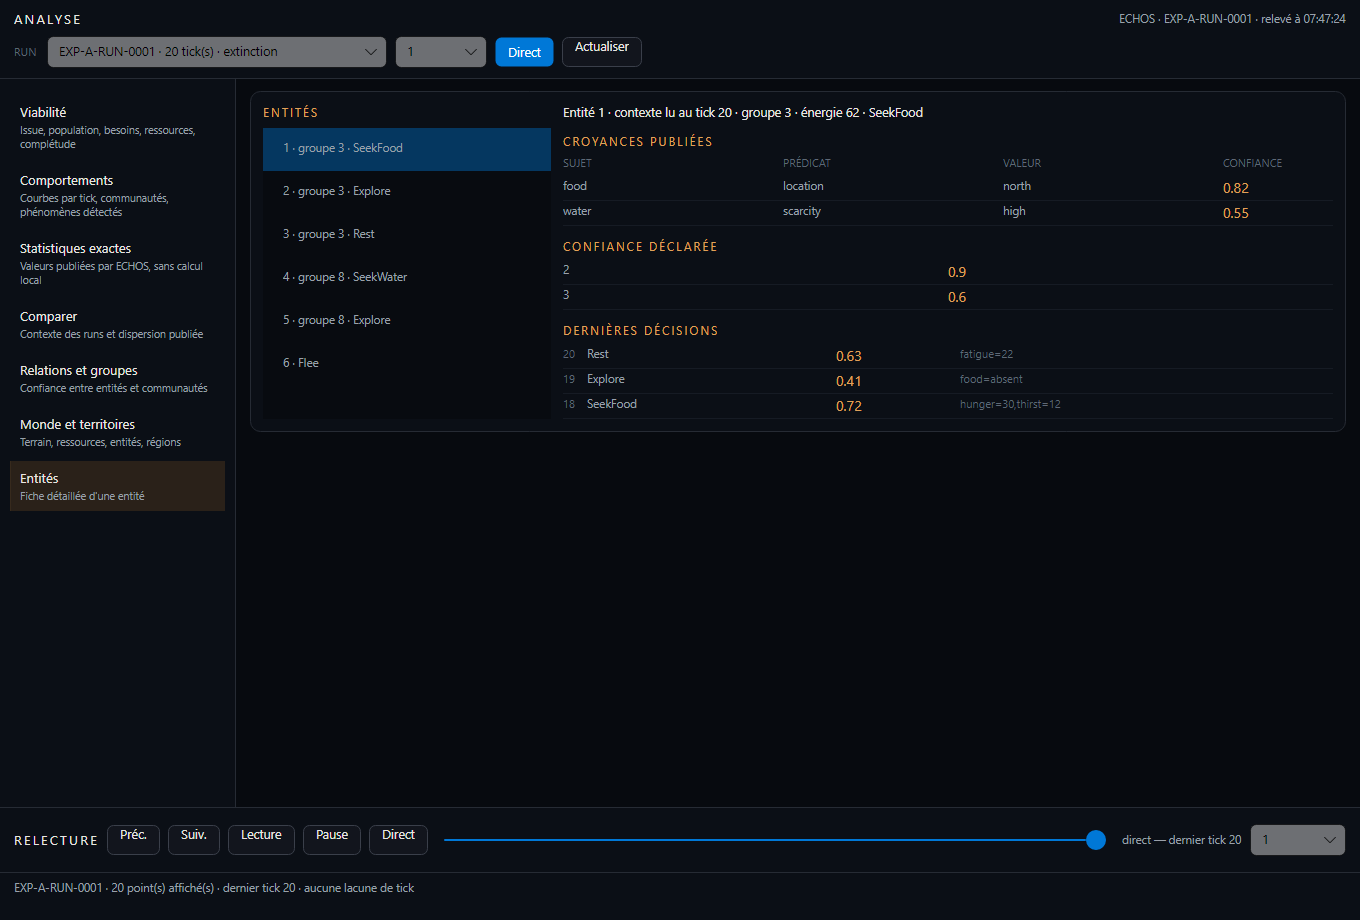
Task: Select Relations et groupes in the sidebar
Action: coord(117,378)
